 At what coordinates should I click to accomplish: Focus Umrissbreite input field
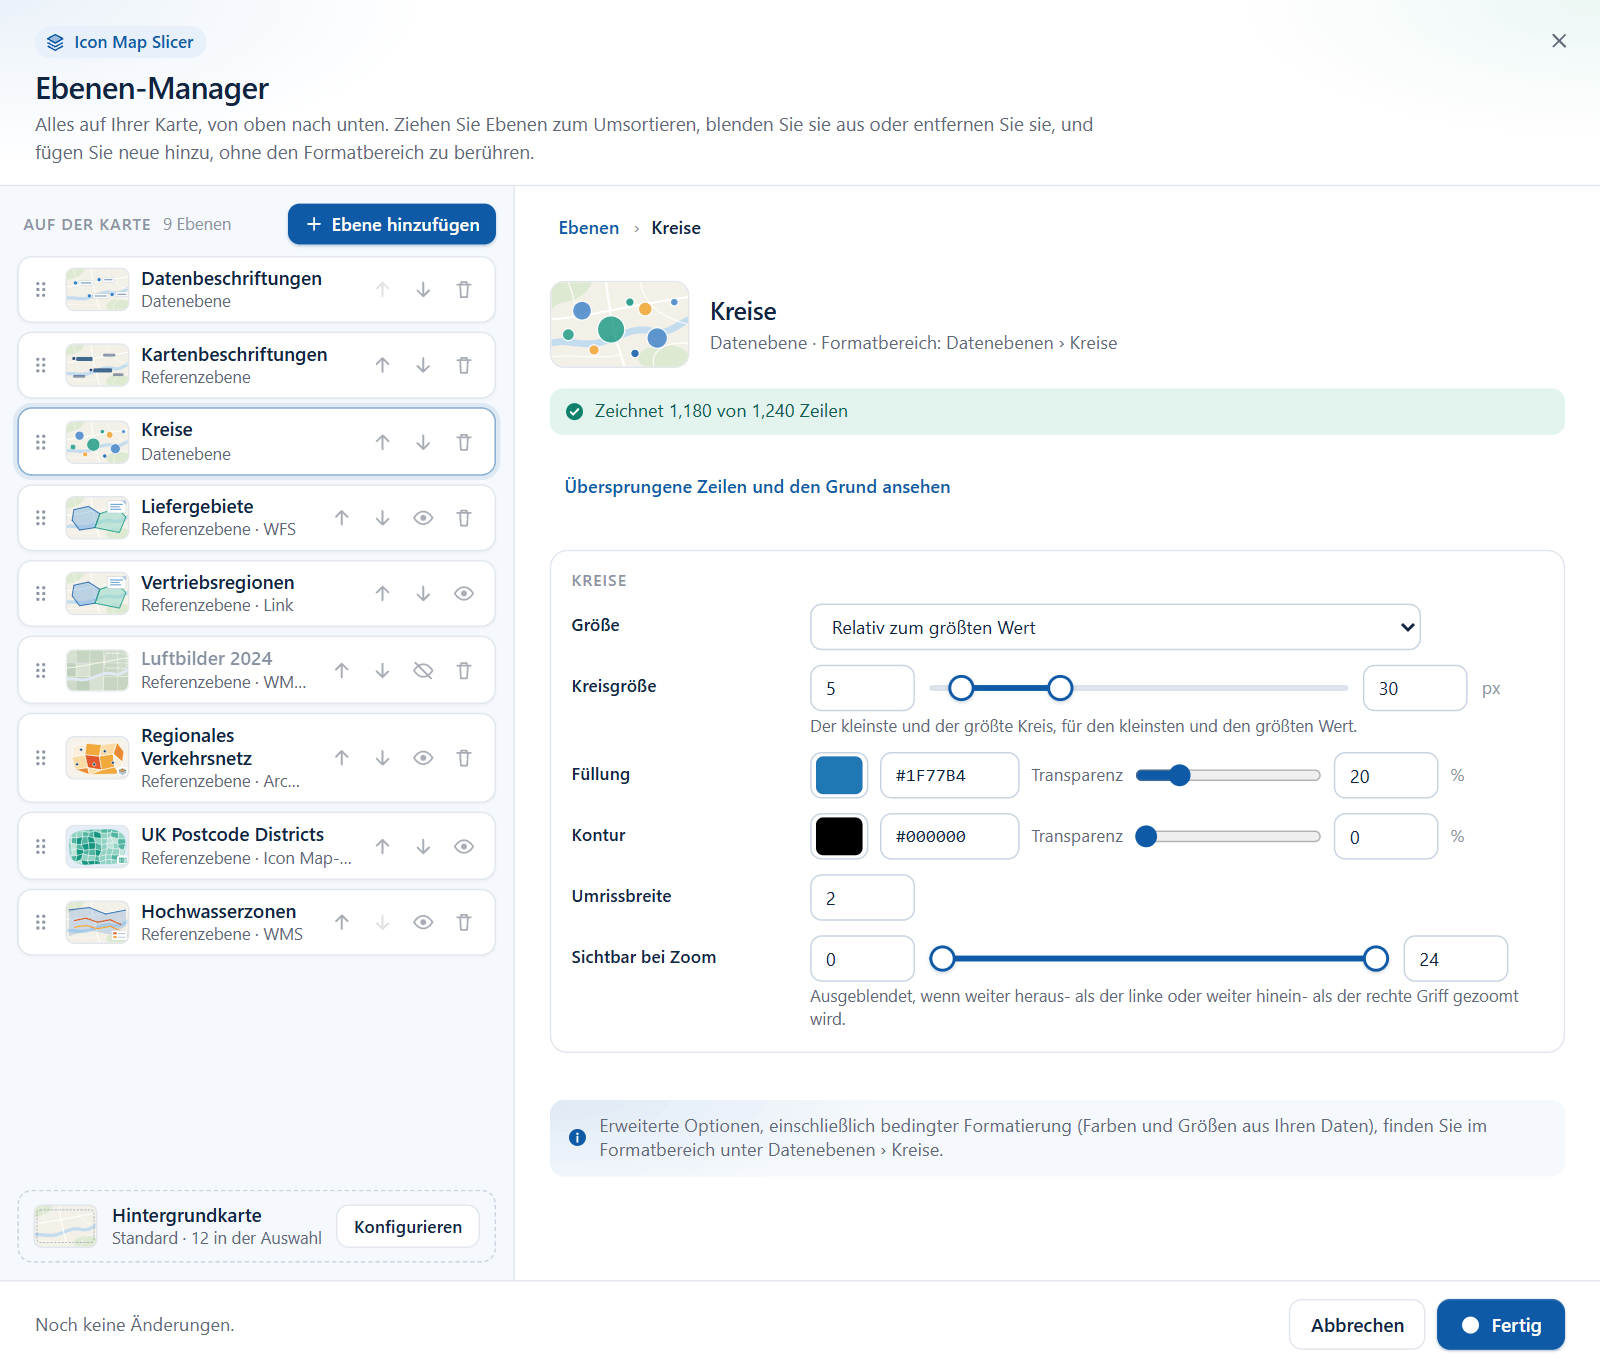point(863,898)
